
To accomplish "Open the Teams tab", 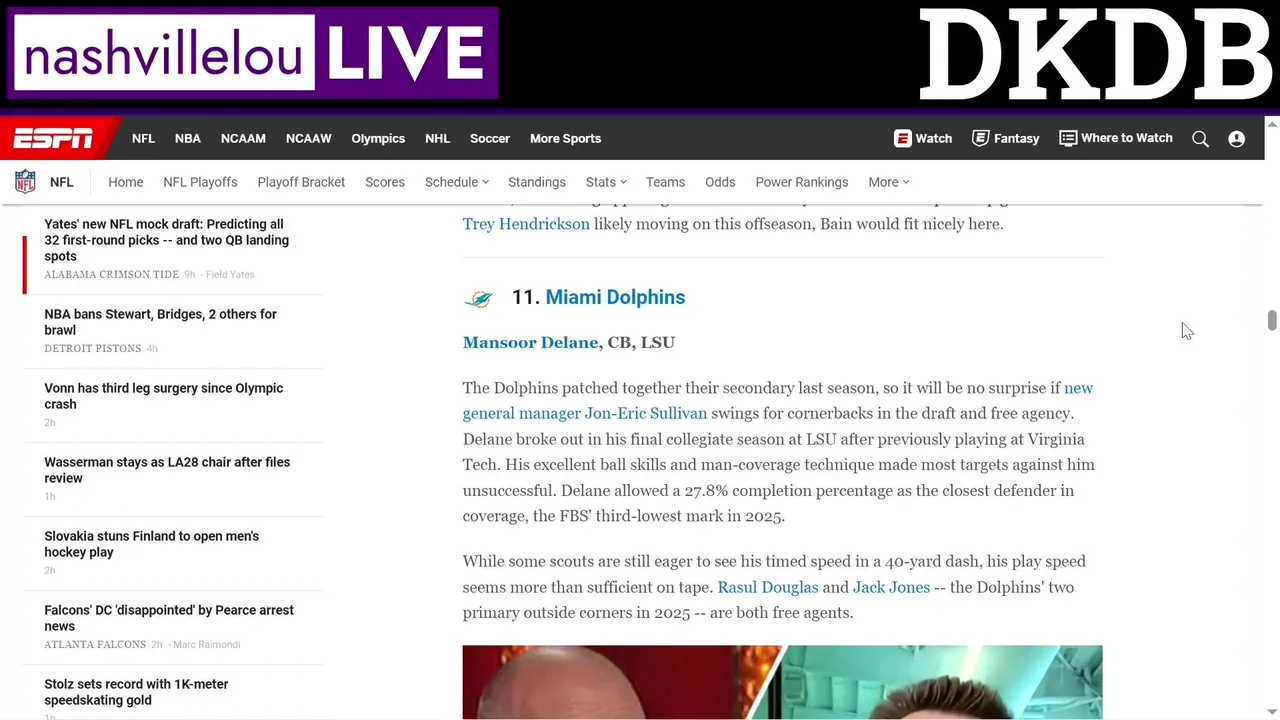I will coord(665,182).
